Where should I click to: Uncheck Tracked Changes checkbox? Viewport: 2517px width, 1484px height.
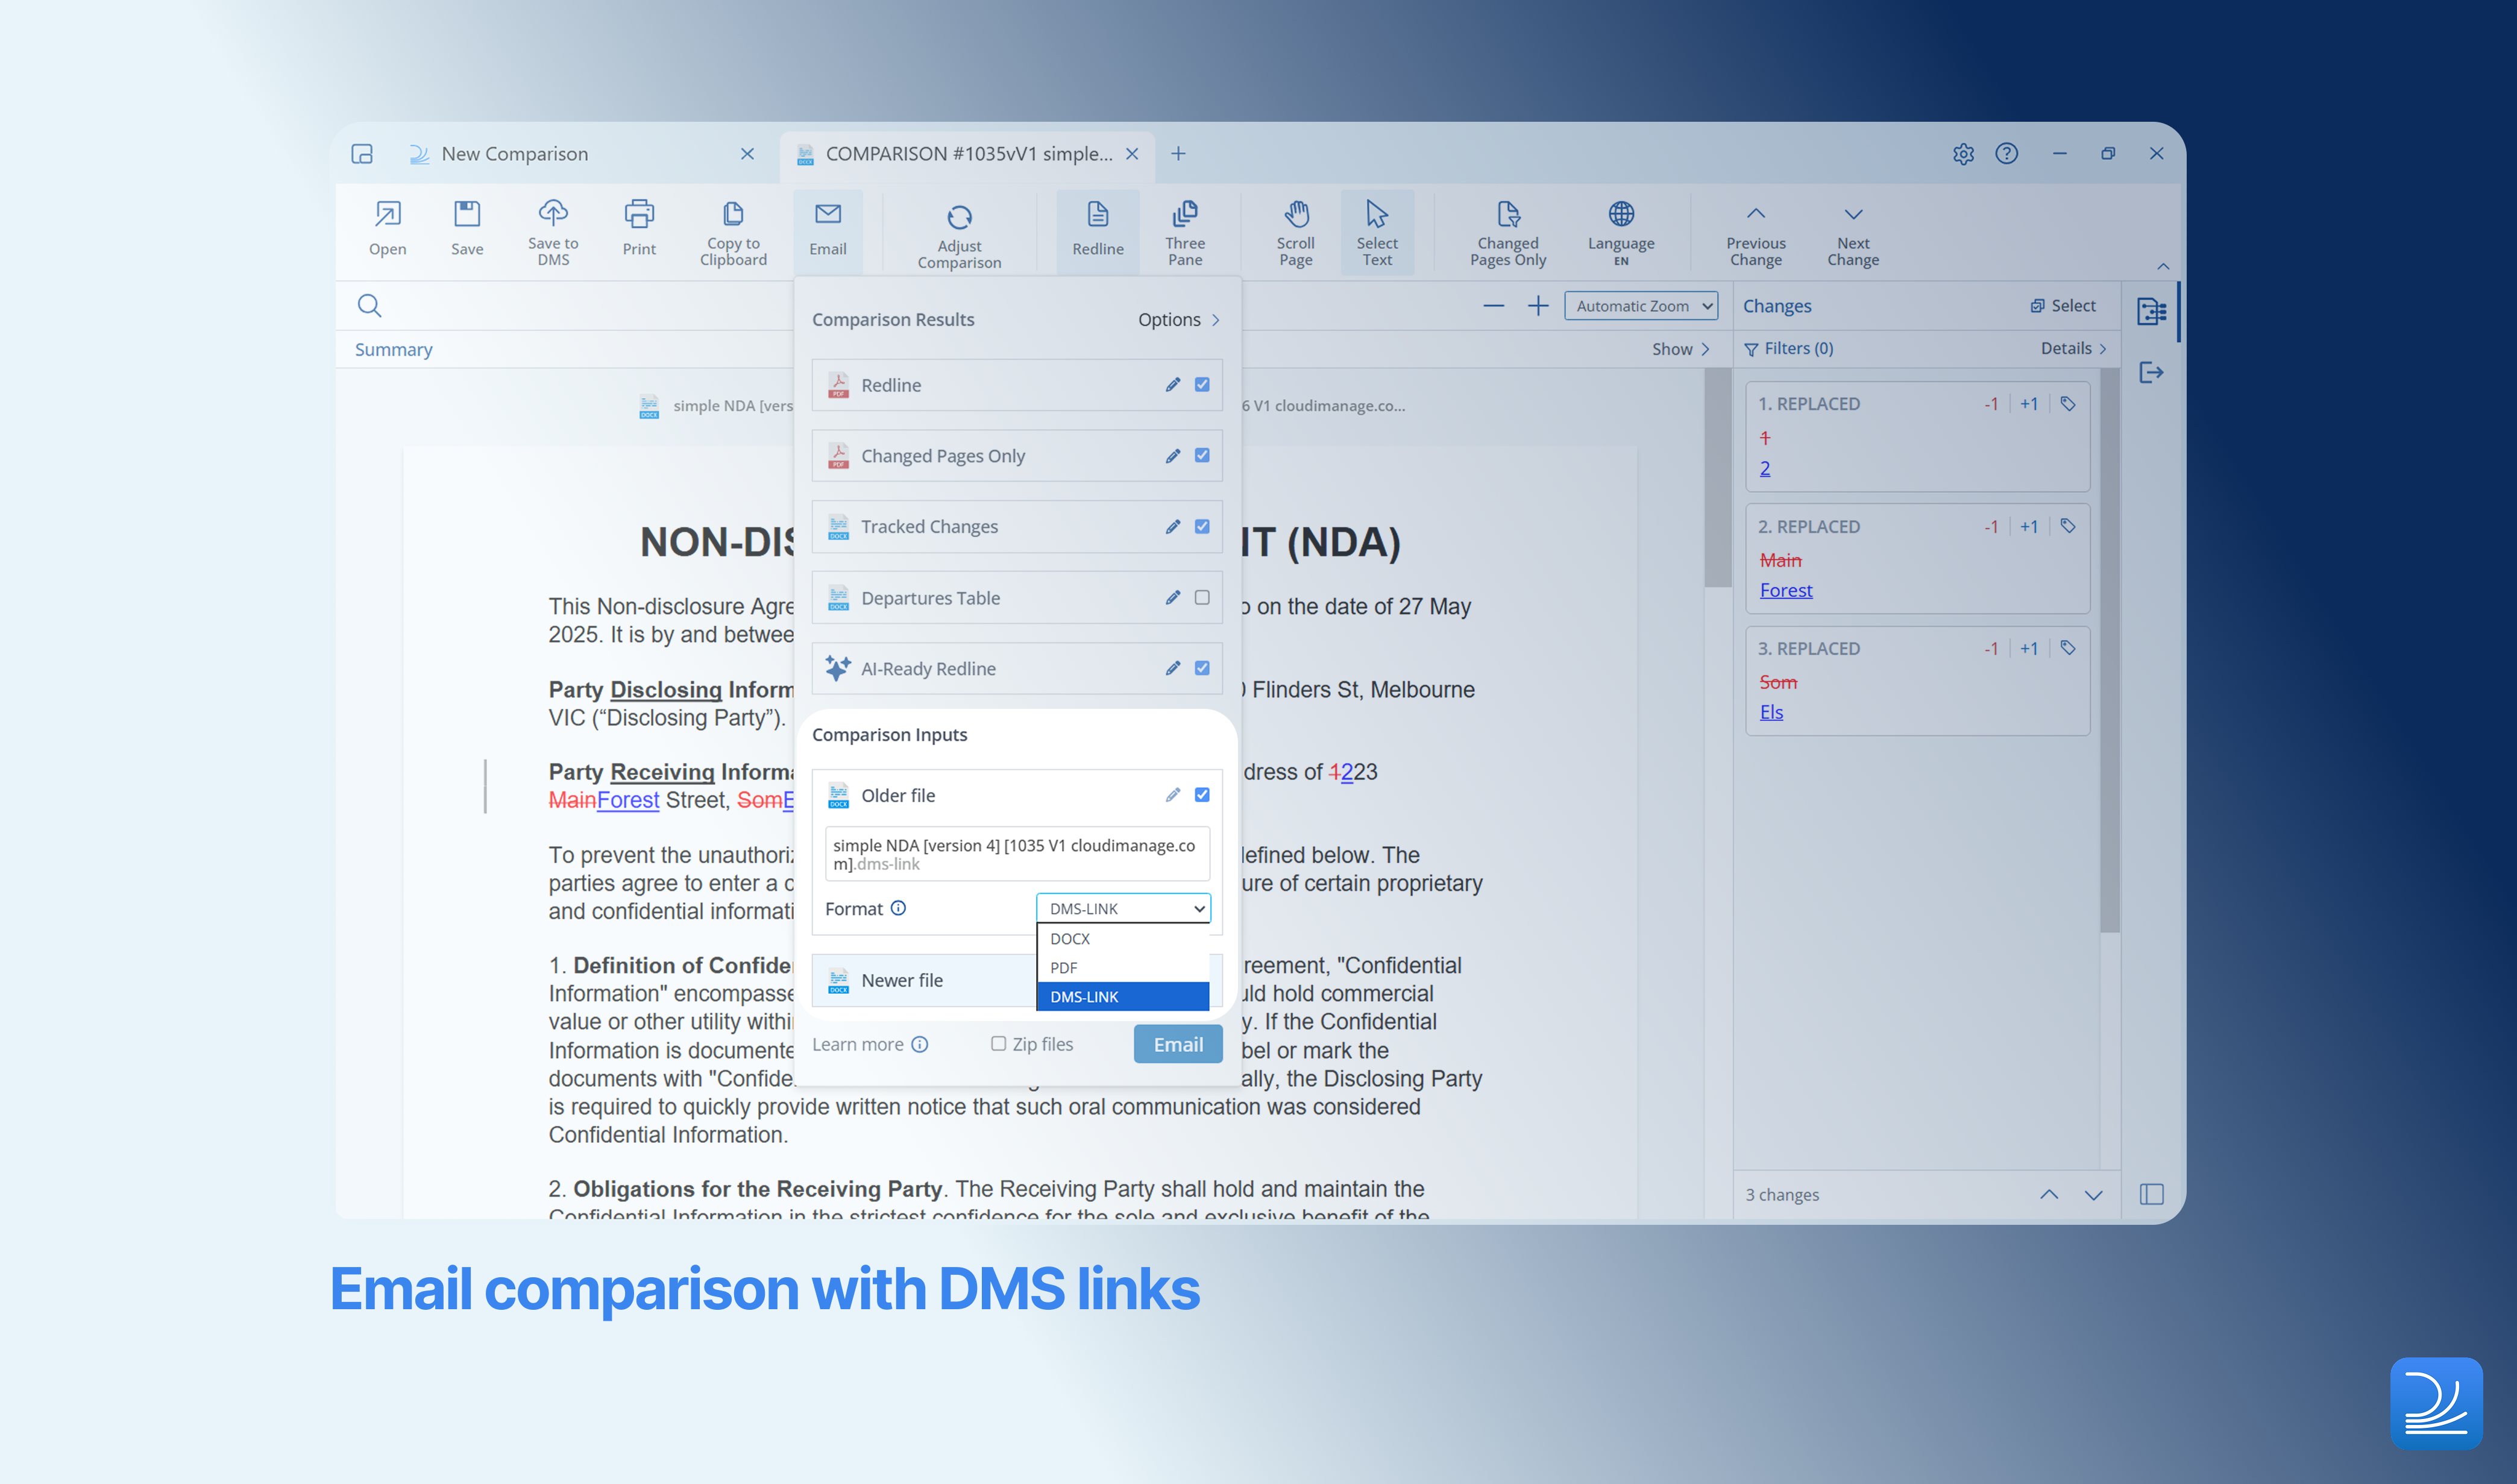(x=1202, y=527)
